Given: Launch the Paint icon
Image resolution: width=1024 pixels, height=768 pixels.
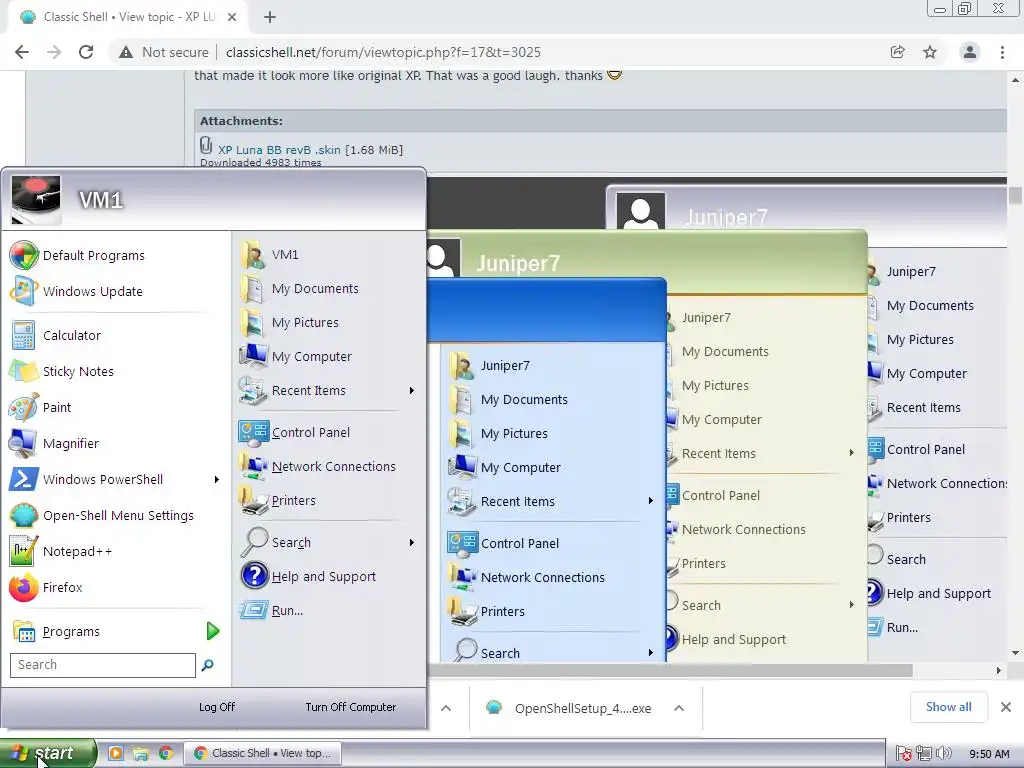Looking at the screenshot, I should point(24,408).
